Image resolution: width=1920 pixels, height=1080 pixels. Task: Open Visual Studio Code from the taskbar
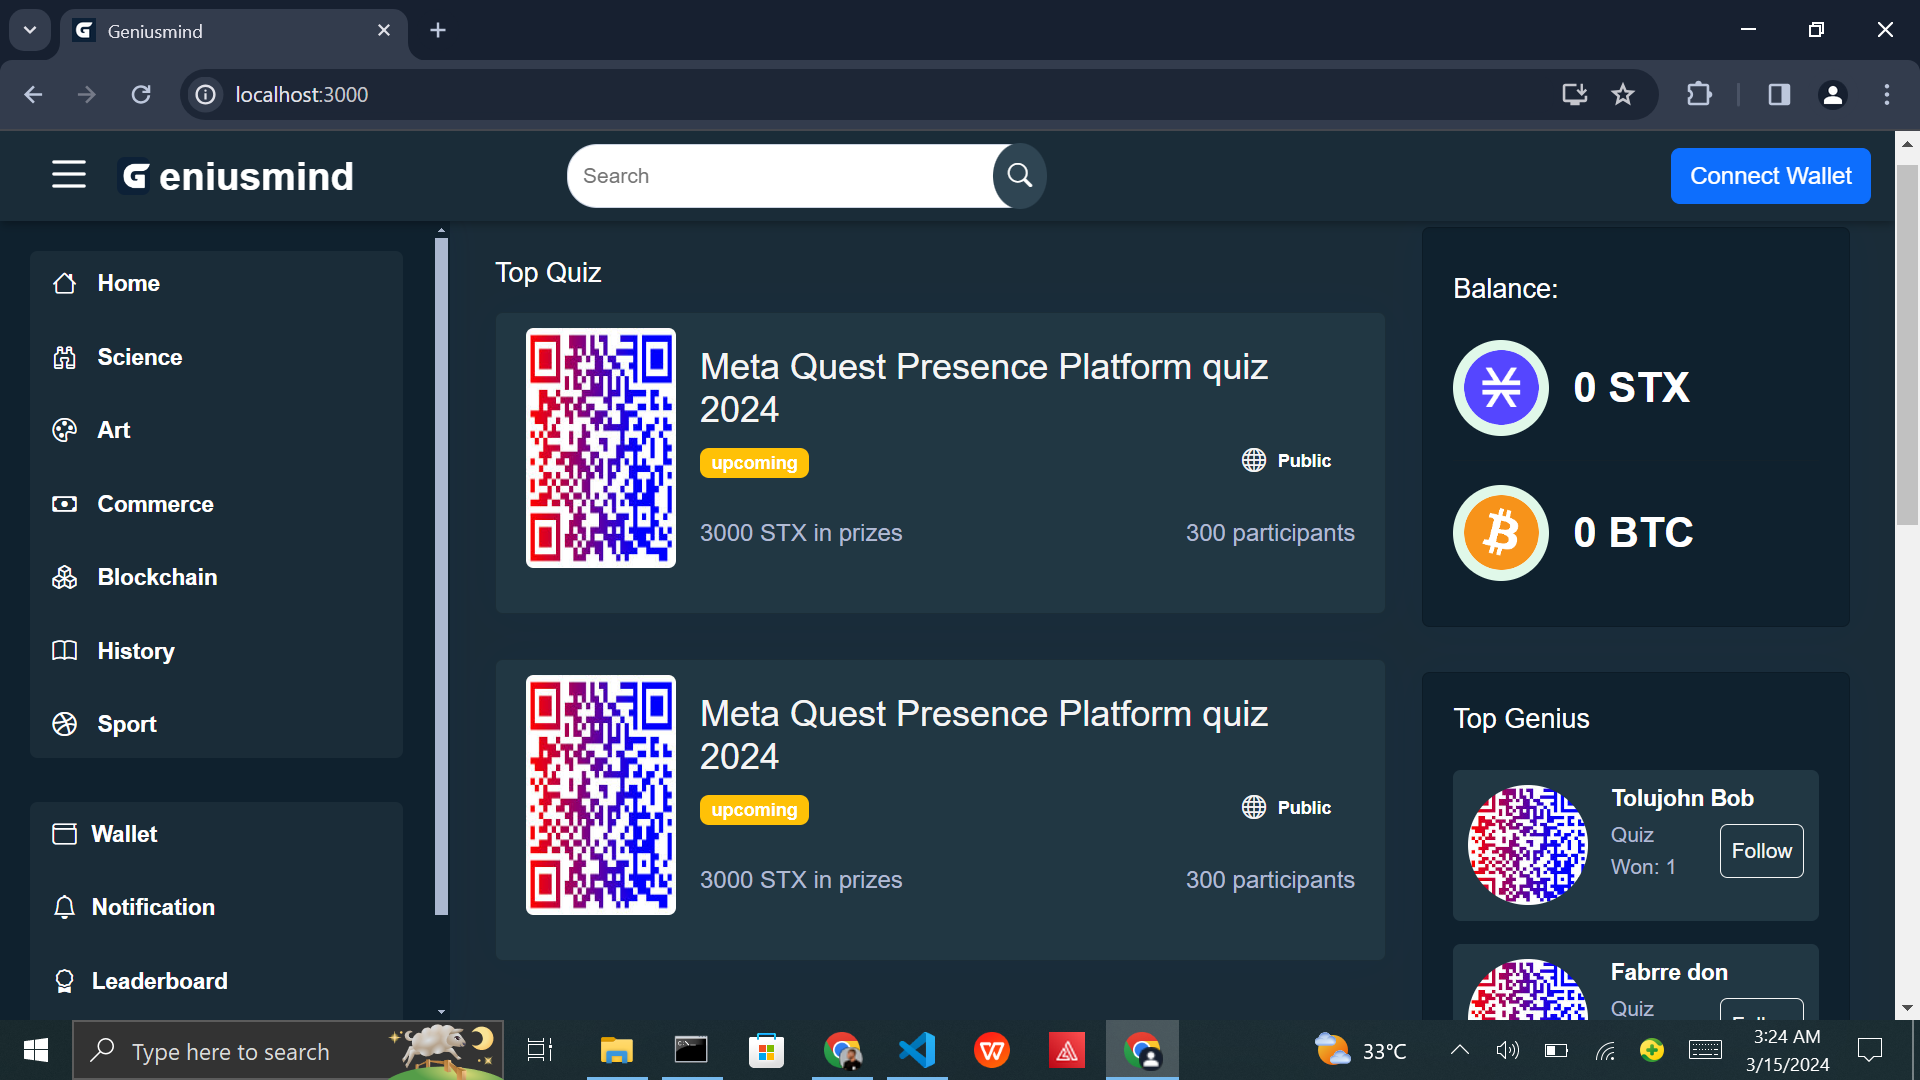tap(917, 1050)
